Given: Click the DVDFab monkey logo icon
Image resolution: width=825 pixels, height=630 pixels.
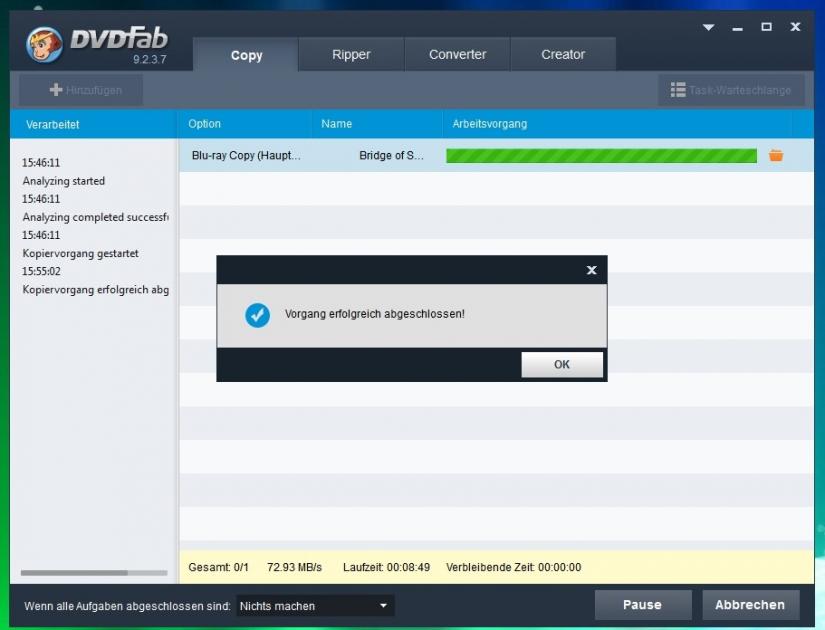Looking at the screenshot, I should click(44, 45).
